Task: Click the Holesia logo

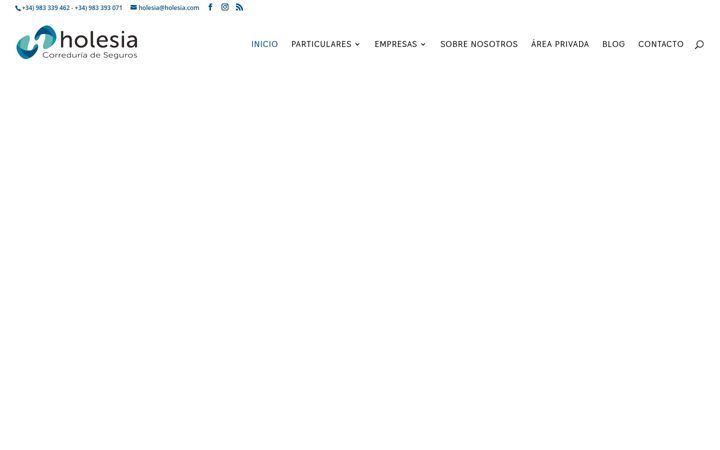Action: [77, 42]
